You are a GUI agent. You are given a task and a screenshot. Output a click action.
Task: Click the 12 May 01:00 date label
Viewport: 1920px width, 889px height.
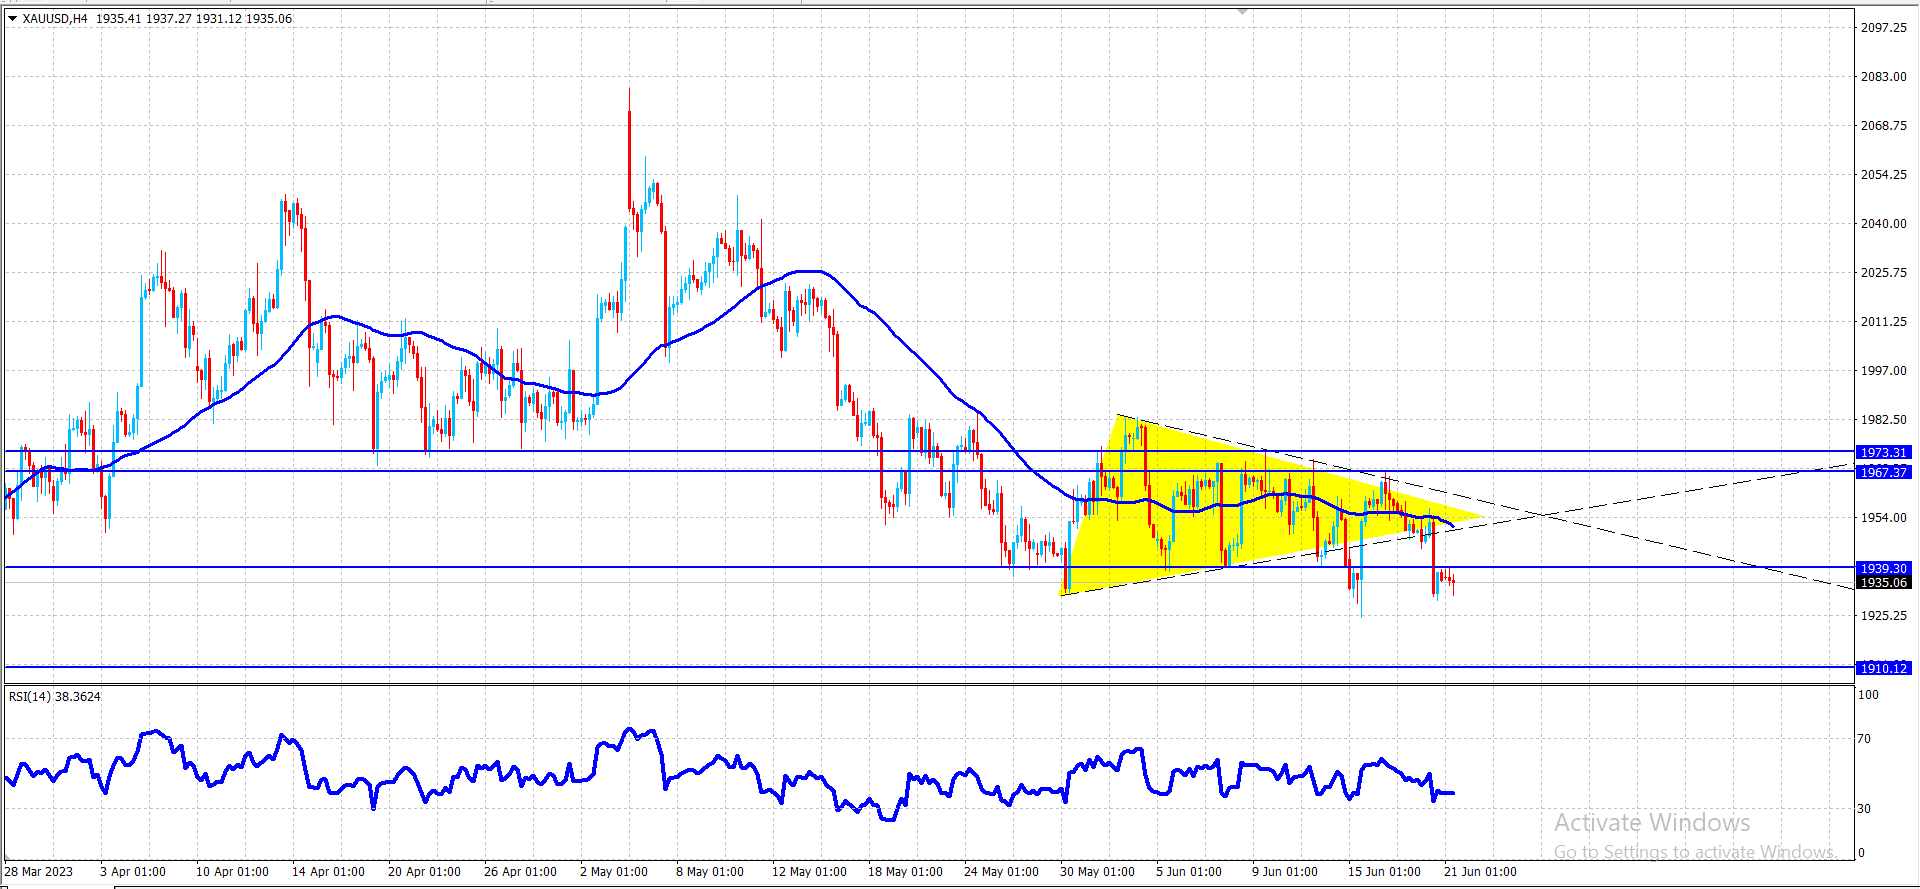coord(809,872)
